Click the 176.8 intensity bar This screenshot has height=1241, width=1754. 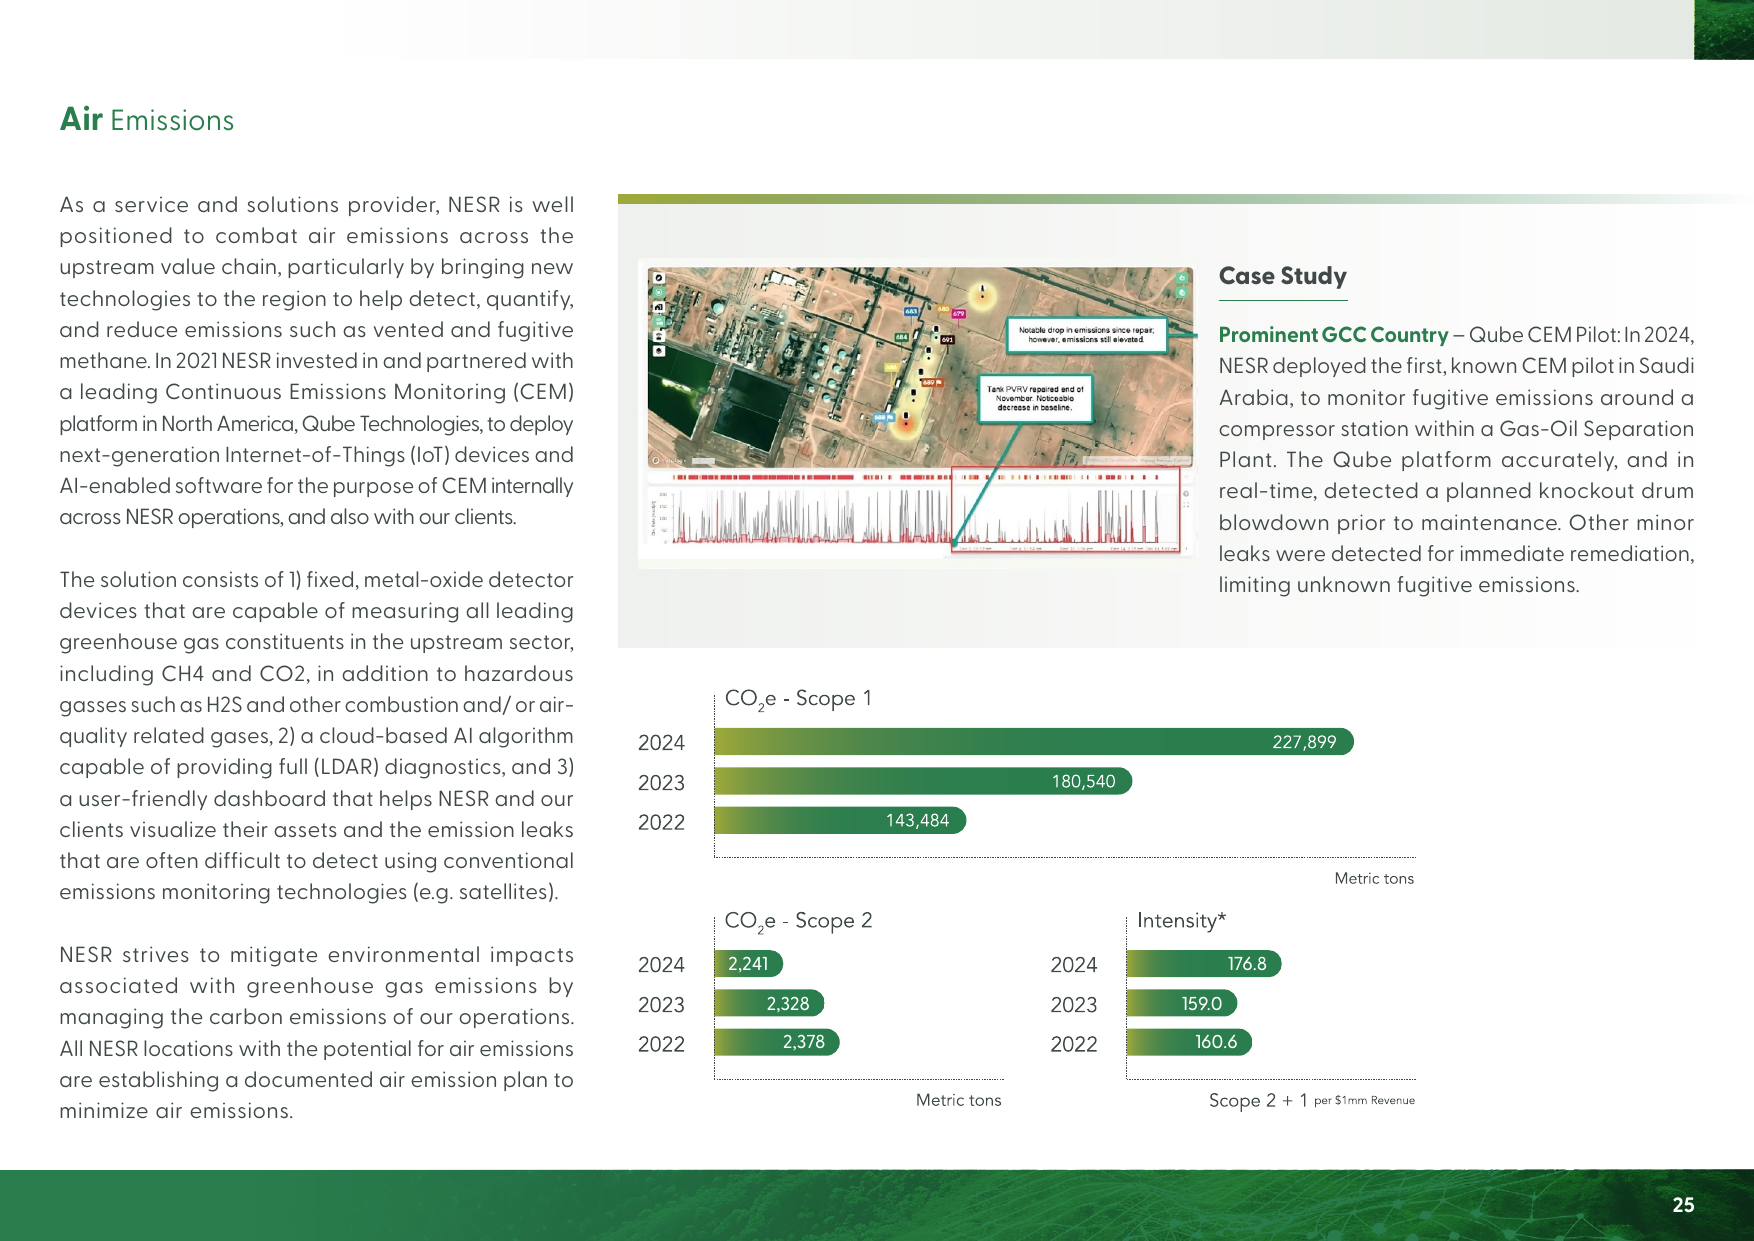tap(1204, 964)
